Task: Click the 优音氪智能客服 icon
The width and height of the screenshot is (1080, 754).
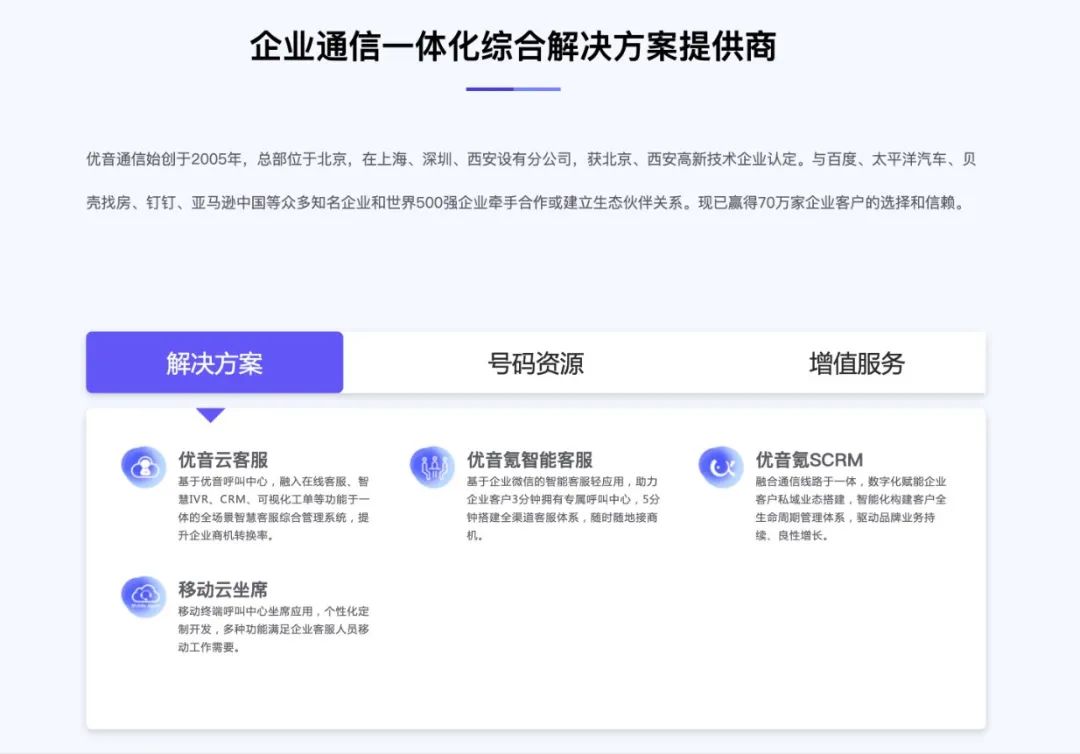Action: tap(432, 468)
